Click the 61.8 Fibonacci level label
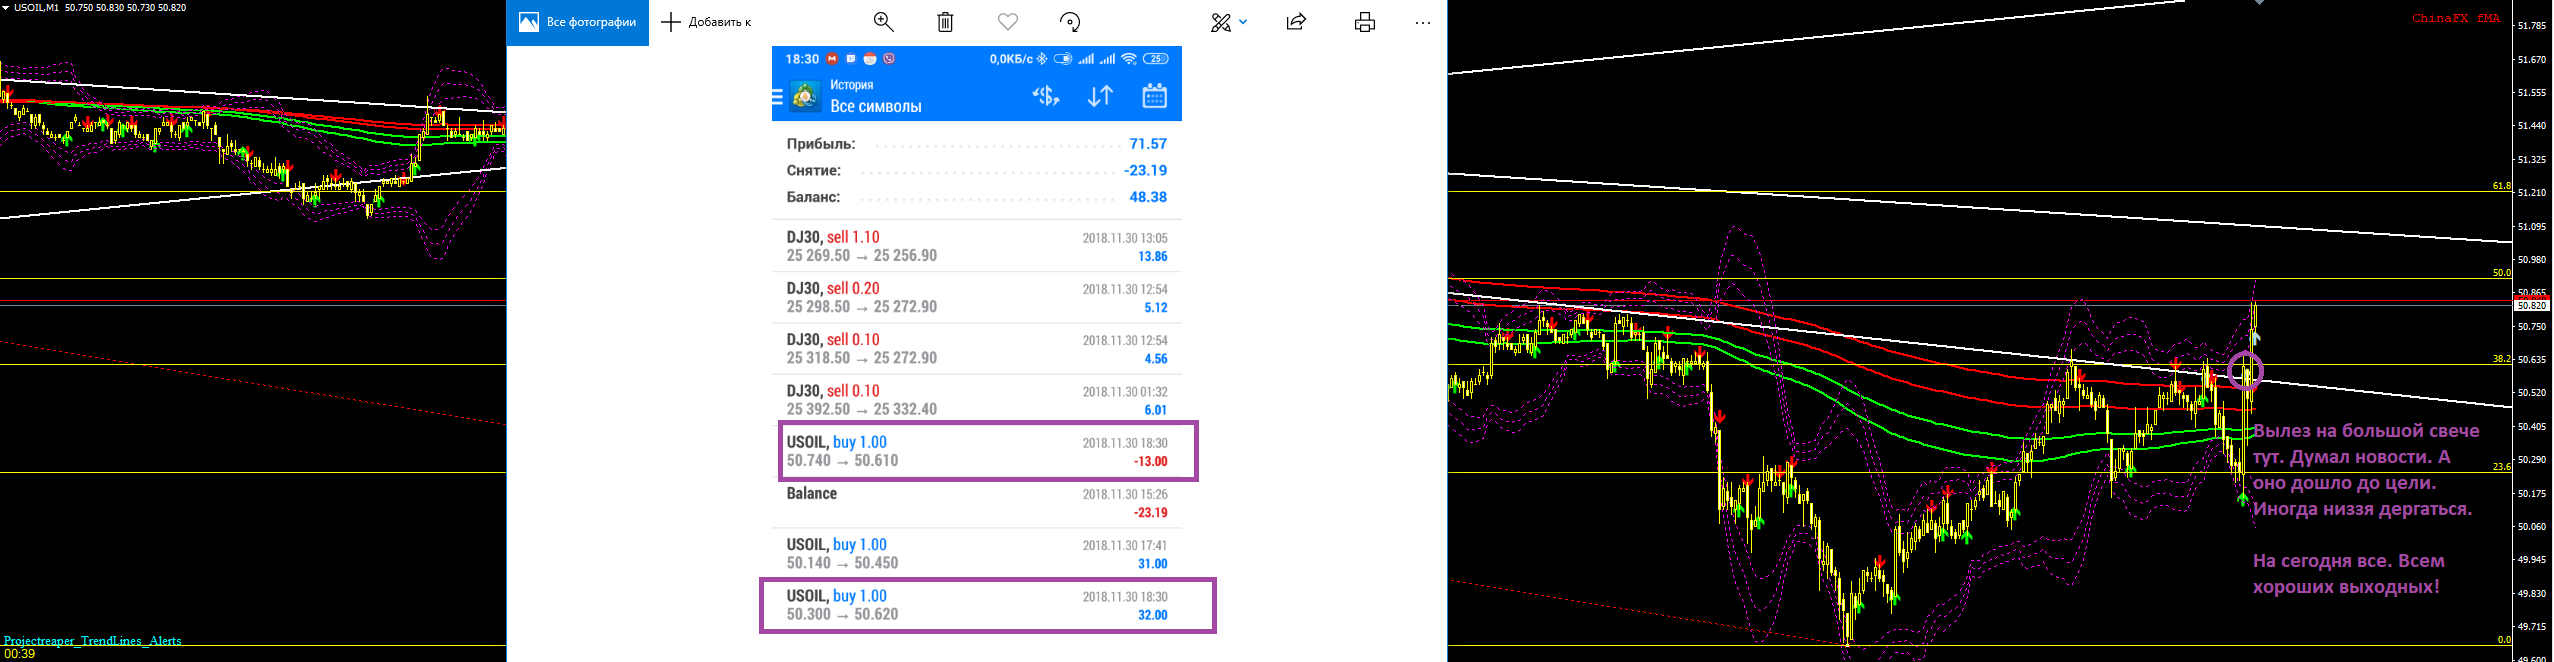 coord(2502,186)
